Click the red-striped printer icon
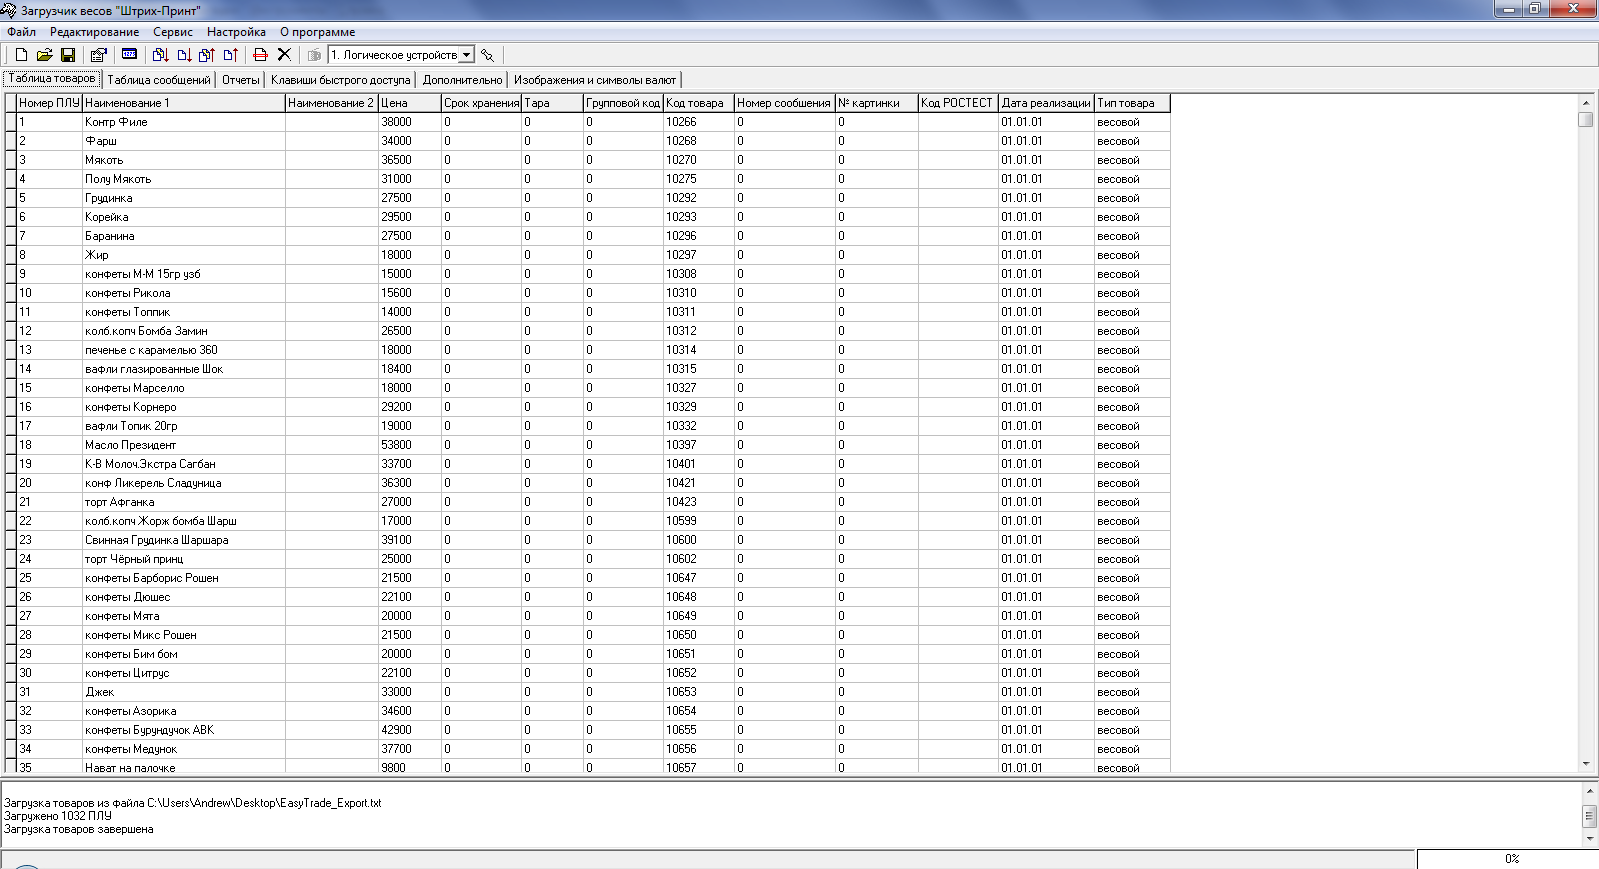The width and height of the screenshot is (1599, 869). click(x=260, y=55)
